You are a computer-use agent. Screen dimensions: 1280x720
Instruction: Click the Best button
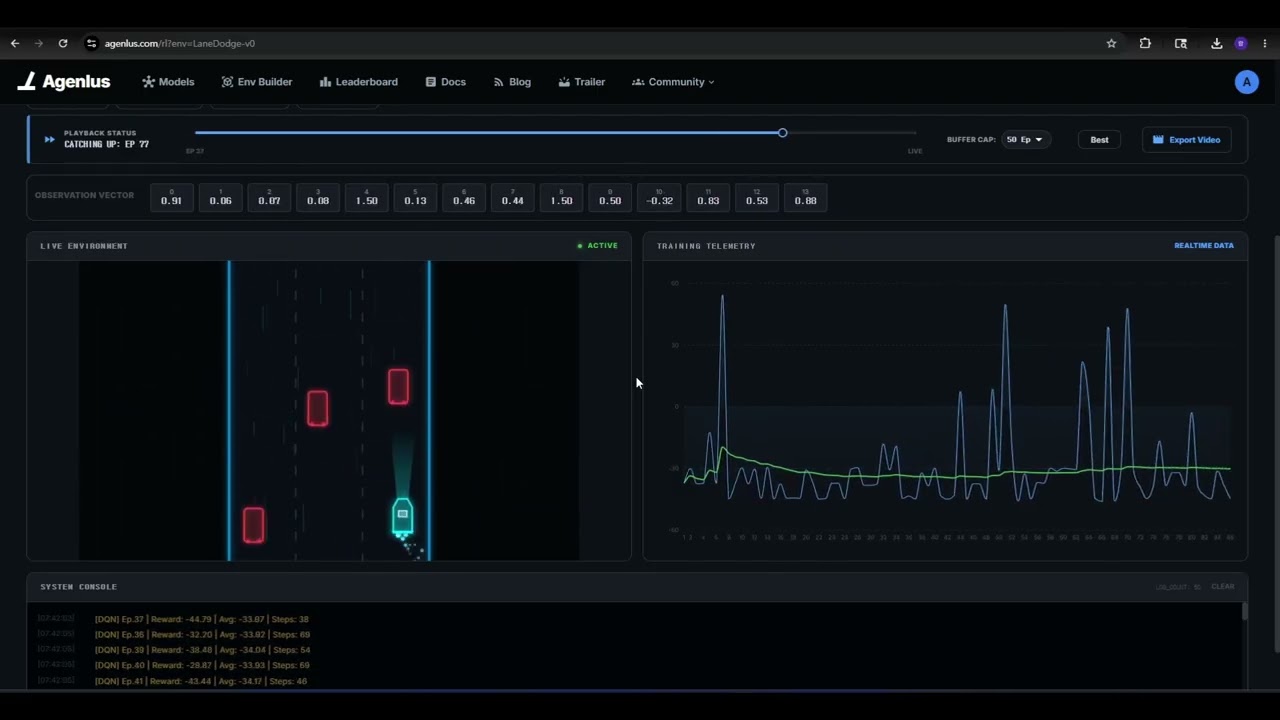point(1099,140)
